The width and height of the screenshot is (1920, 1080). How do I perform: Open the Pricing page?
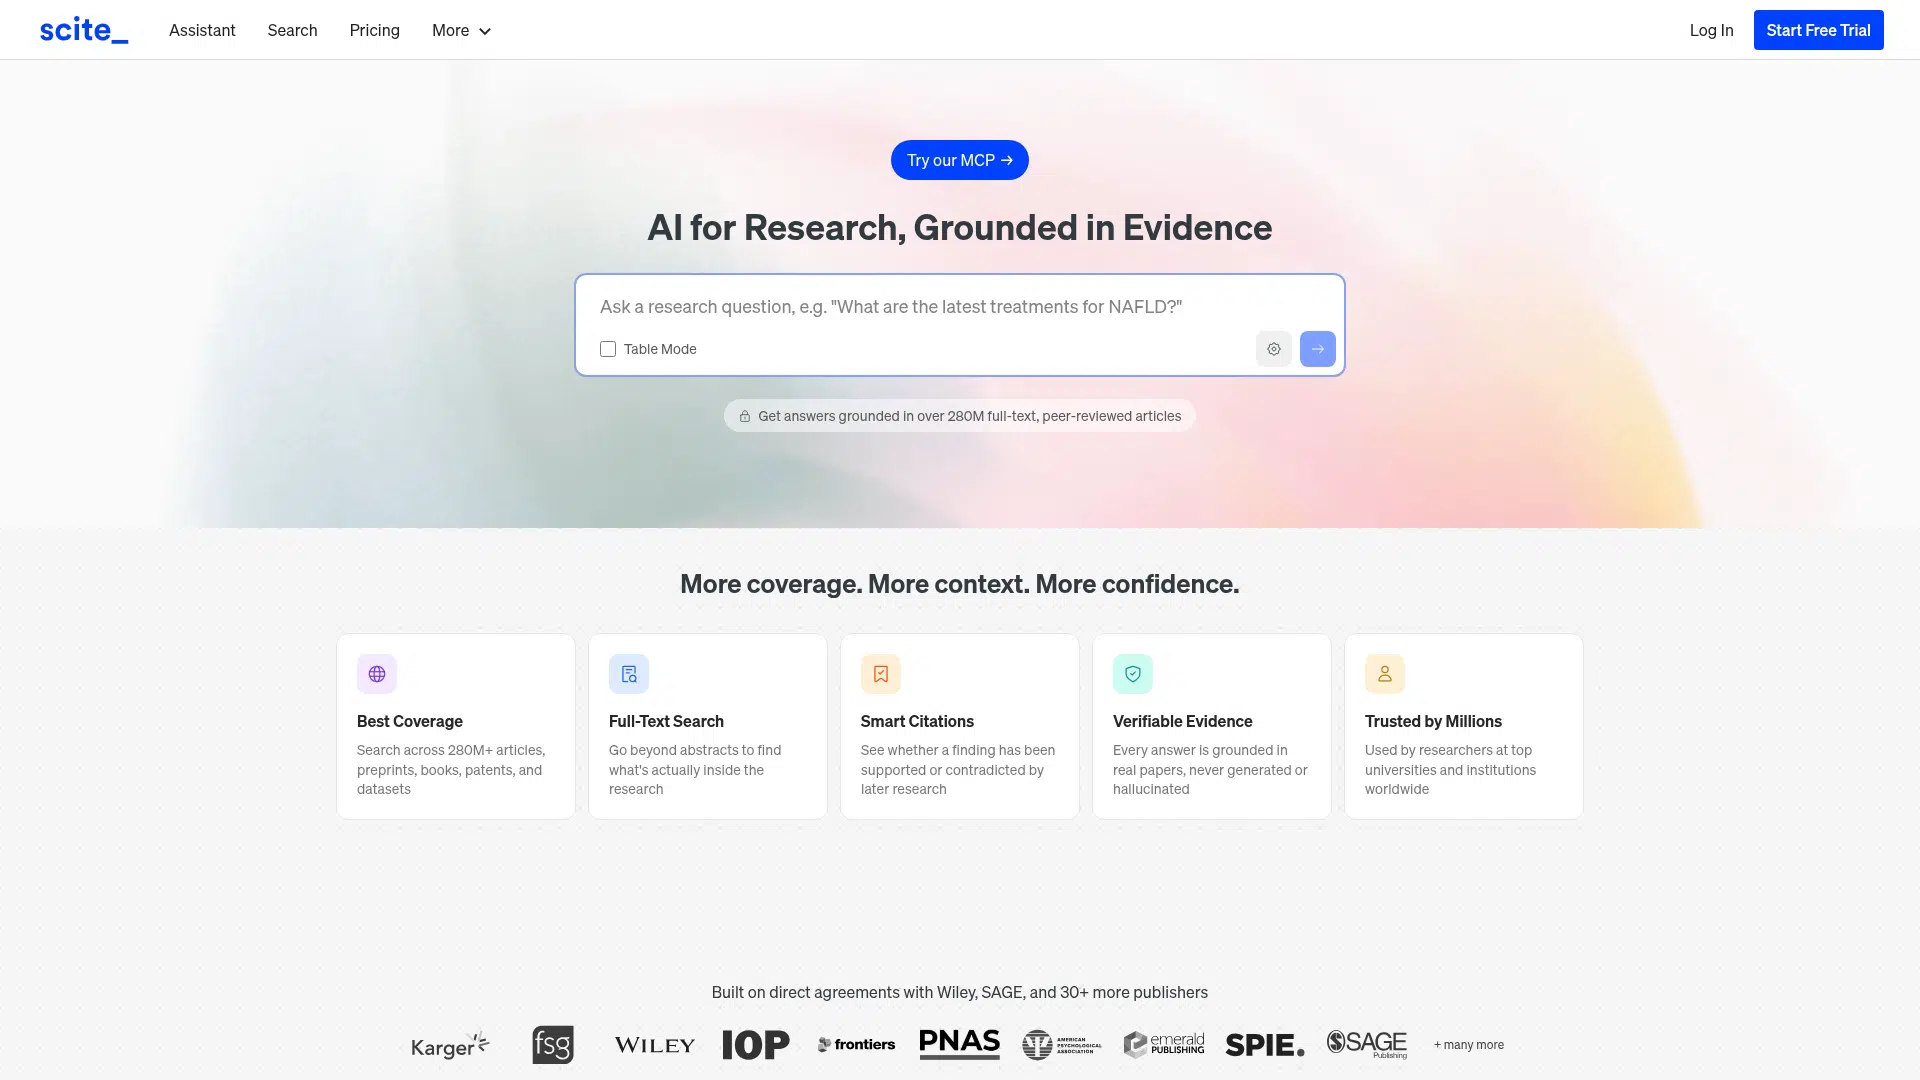tap(374, 30)
